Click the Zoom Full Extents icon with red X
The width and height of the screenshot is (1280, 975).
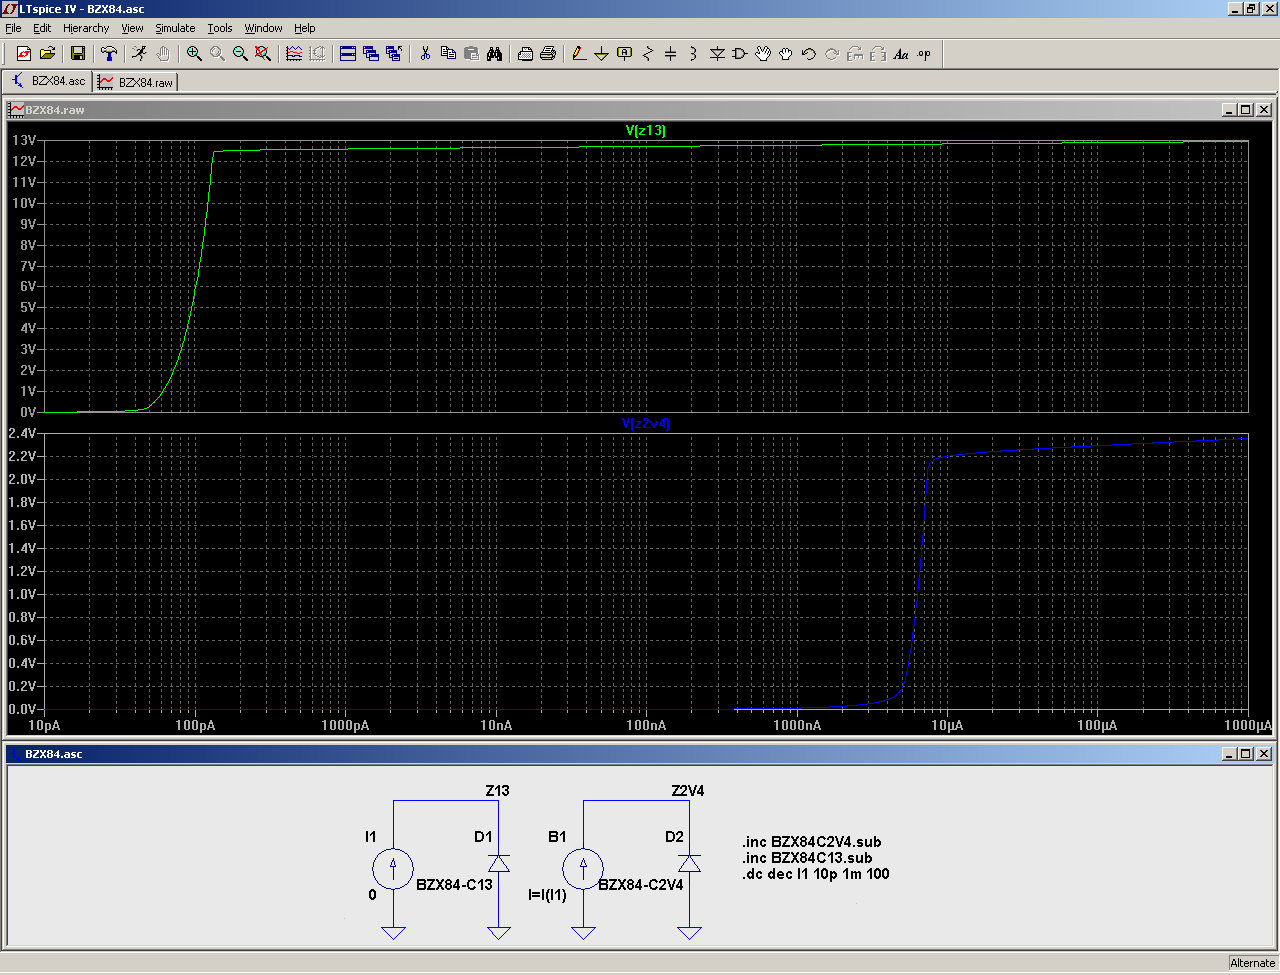(263, 54)
